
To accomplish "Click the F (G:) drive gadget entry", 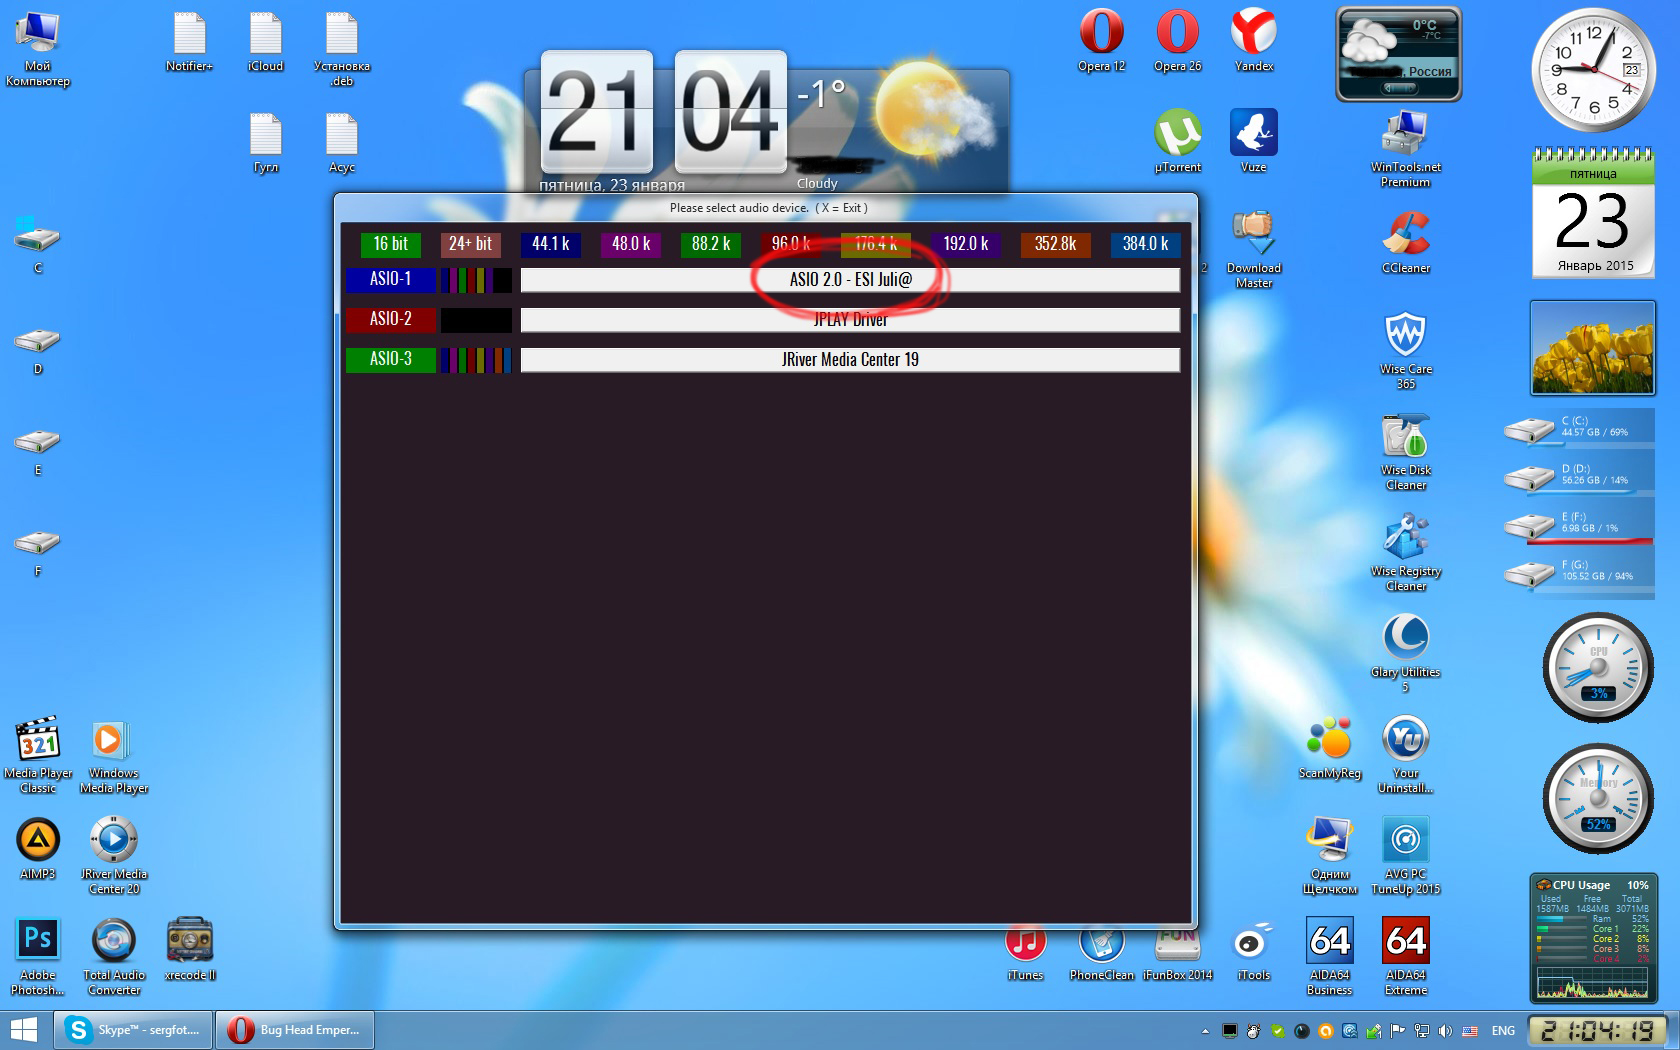I will [x=1578, y=572].
